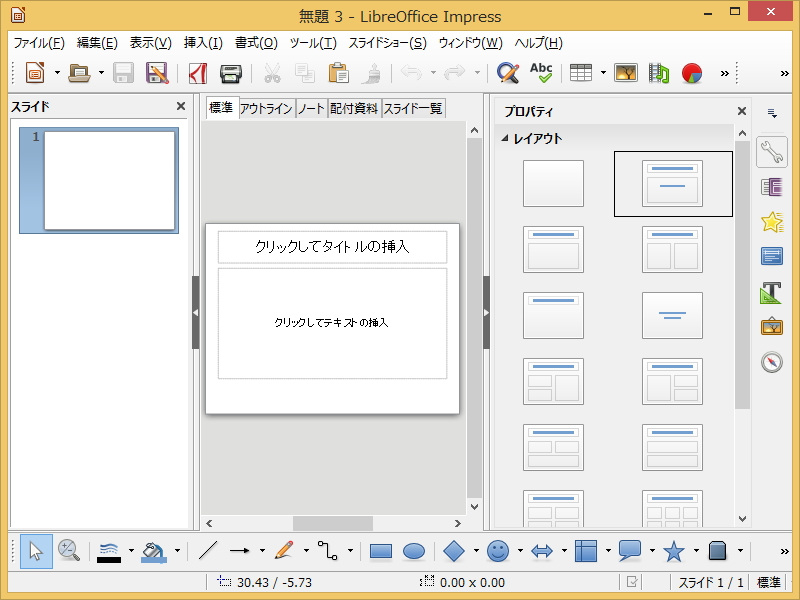Click the Cut scissors icon
Viewport: 800px width, 600px height.
272,73
